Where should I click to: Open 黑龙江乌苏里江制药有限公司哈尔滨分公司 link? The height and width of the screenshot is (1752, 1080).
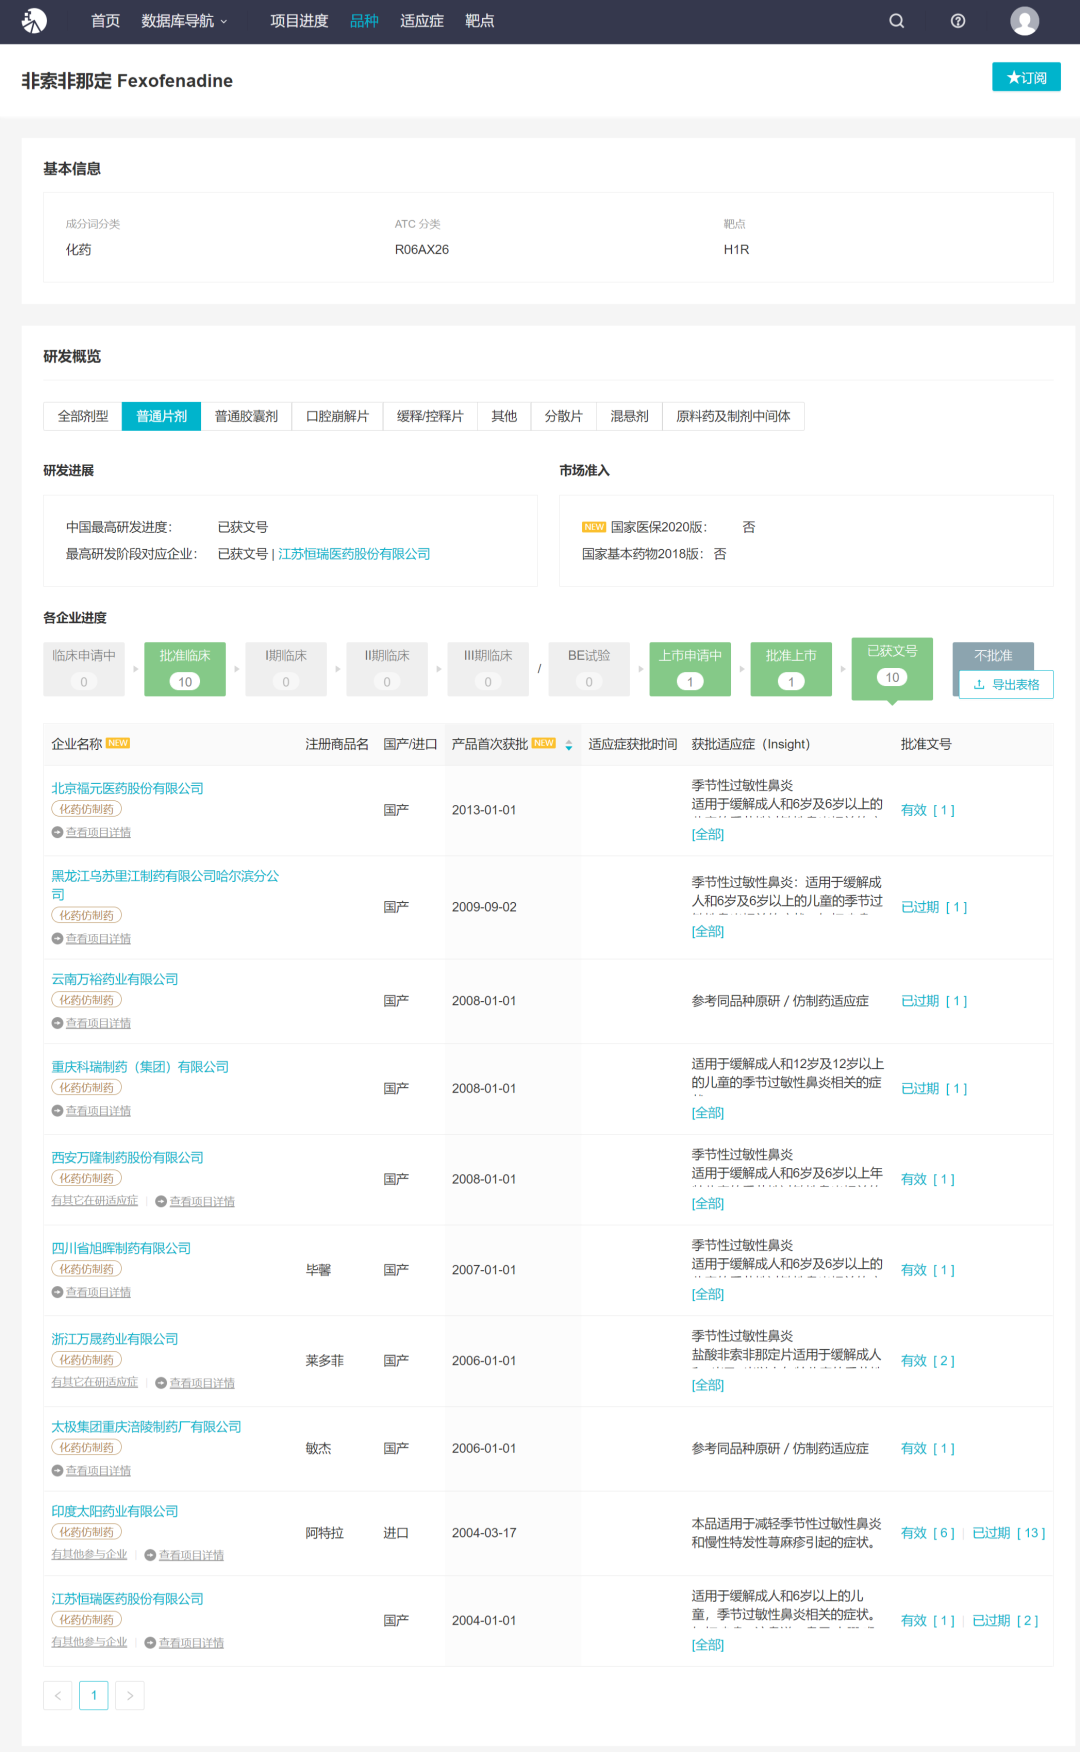(x=165, y=885)
